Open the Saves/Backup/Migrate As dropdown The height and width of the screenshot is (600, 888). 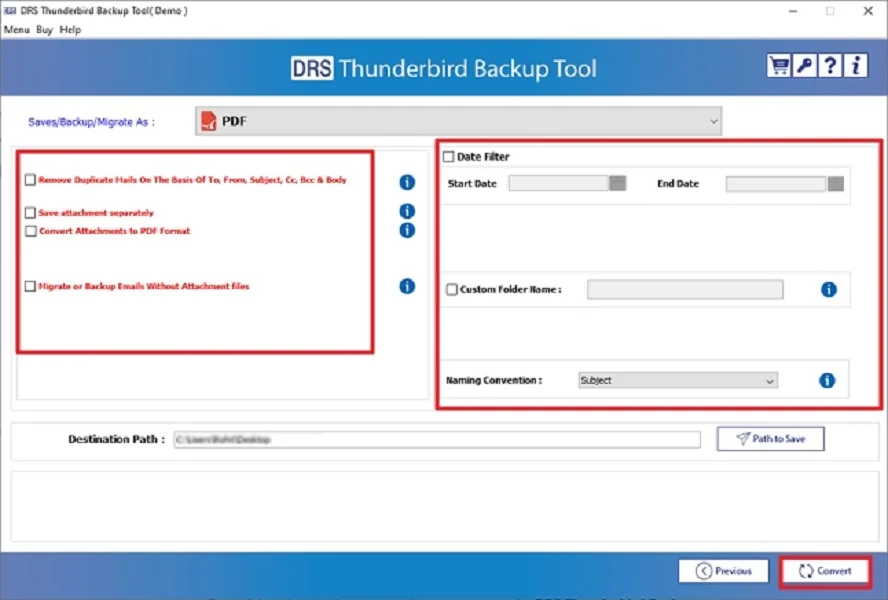pyautogui.click(x=713, y=120)
